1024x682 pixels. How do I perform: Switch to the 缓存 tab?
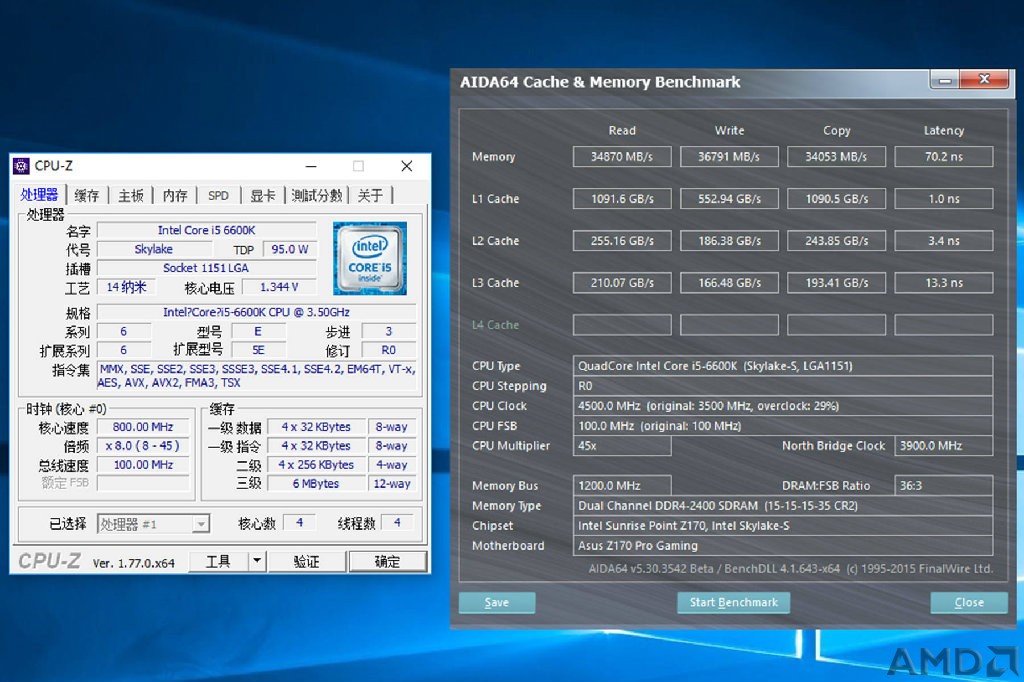point(87,195)
